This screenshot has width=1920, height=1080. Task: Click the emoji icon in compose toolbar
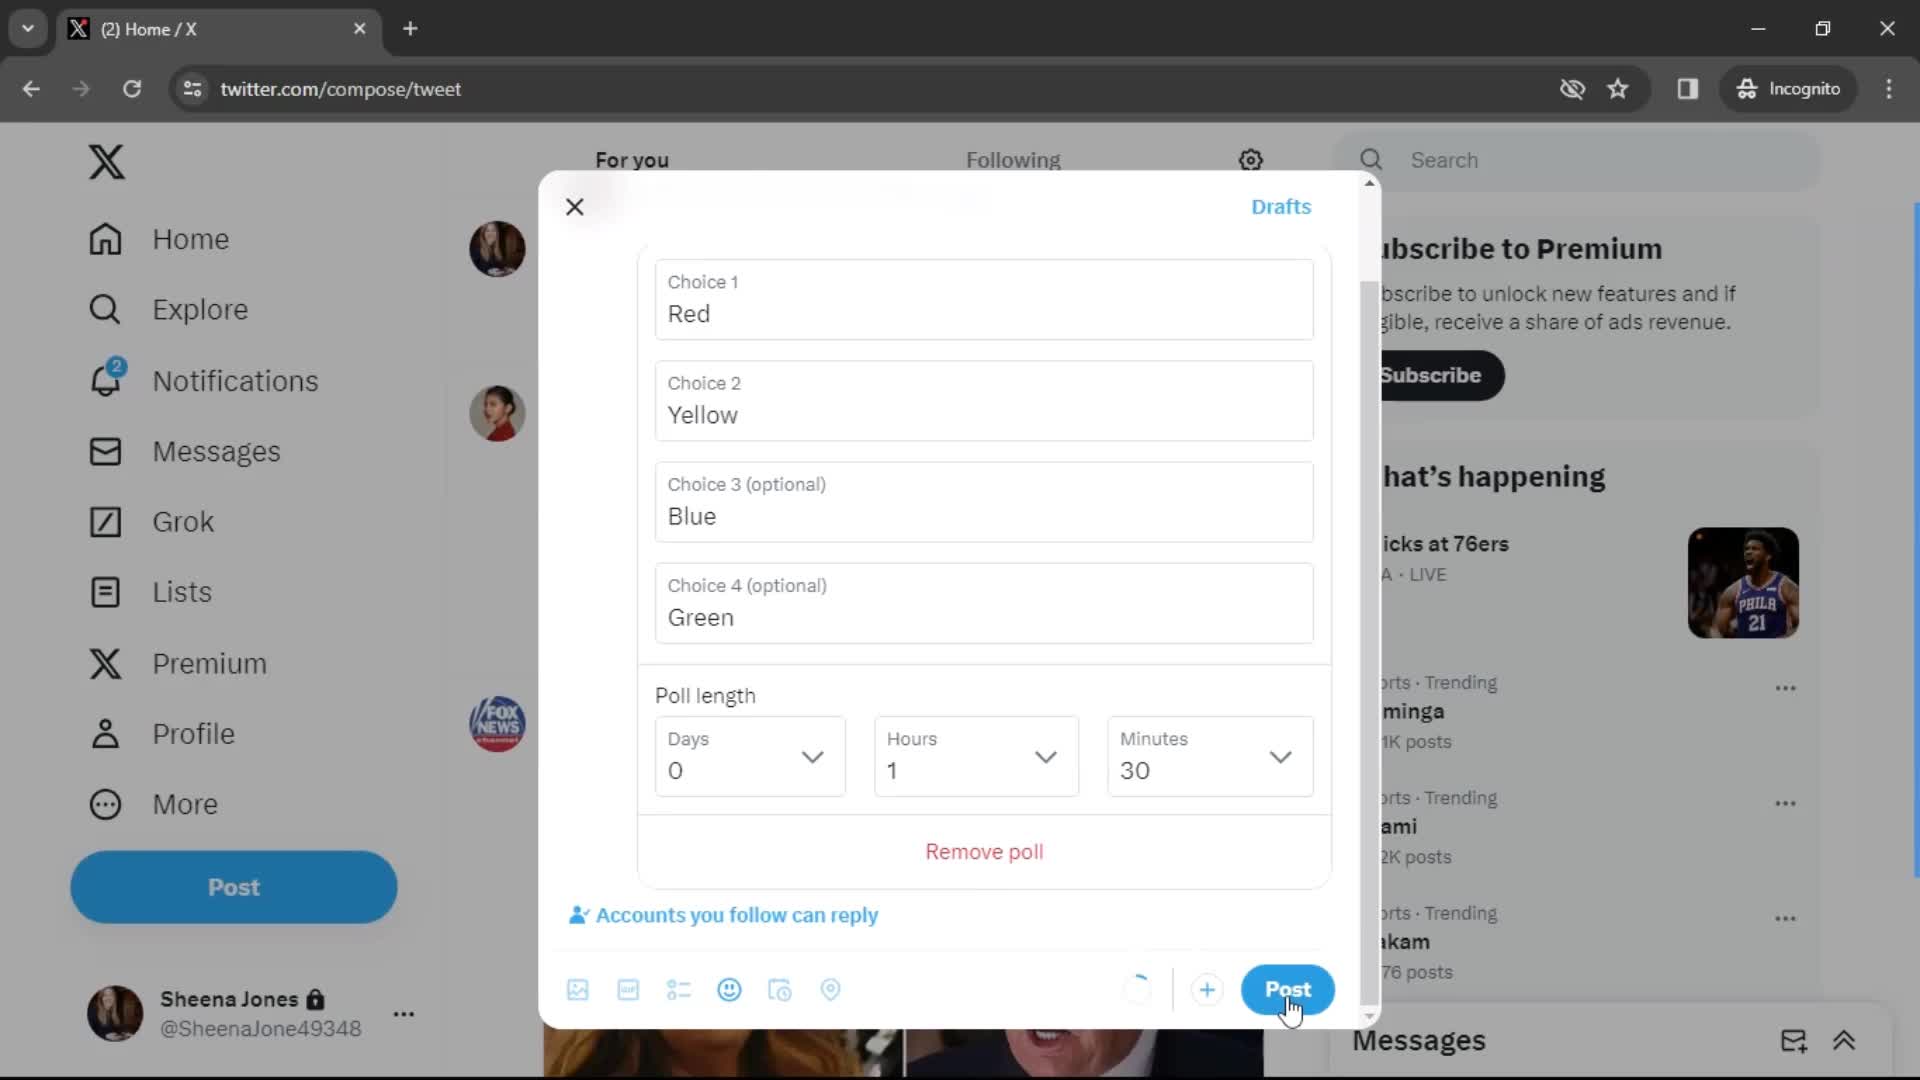[729, 989]
